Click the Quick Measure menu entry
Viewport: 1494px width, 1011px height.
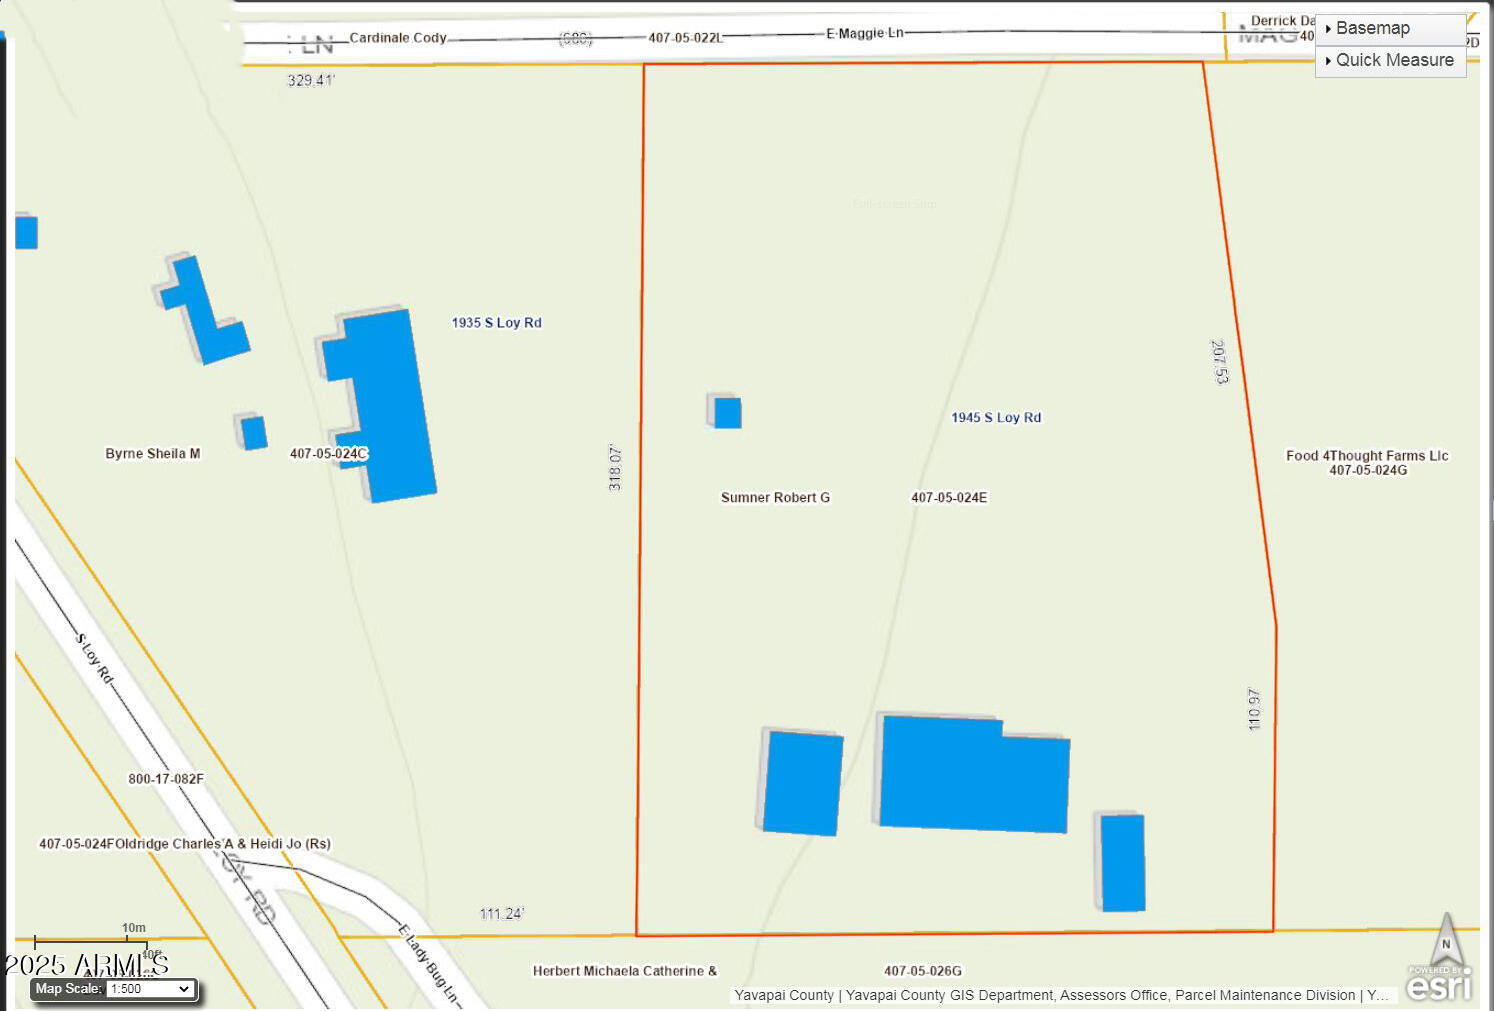pyautogui.click(x=1395, y=60)
